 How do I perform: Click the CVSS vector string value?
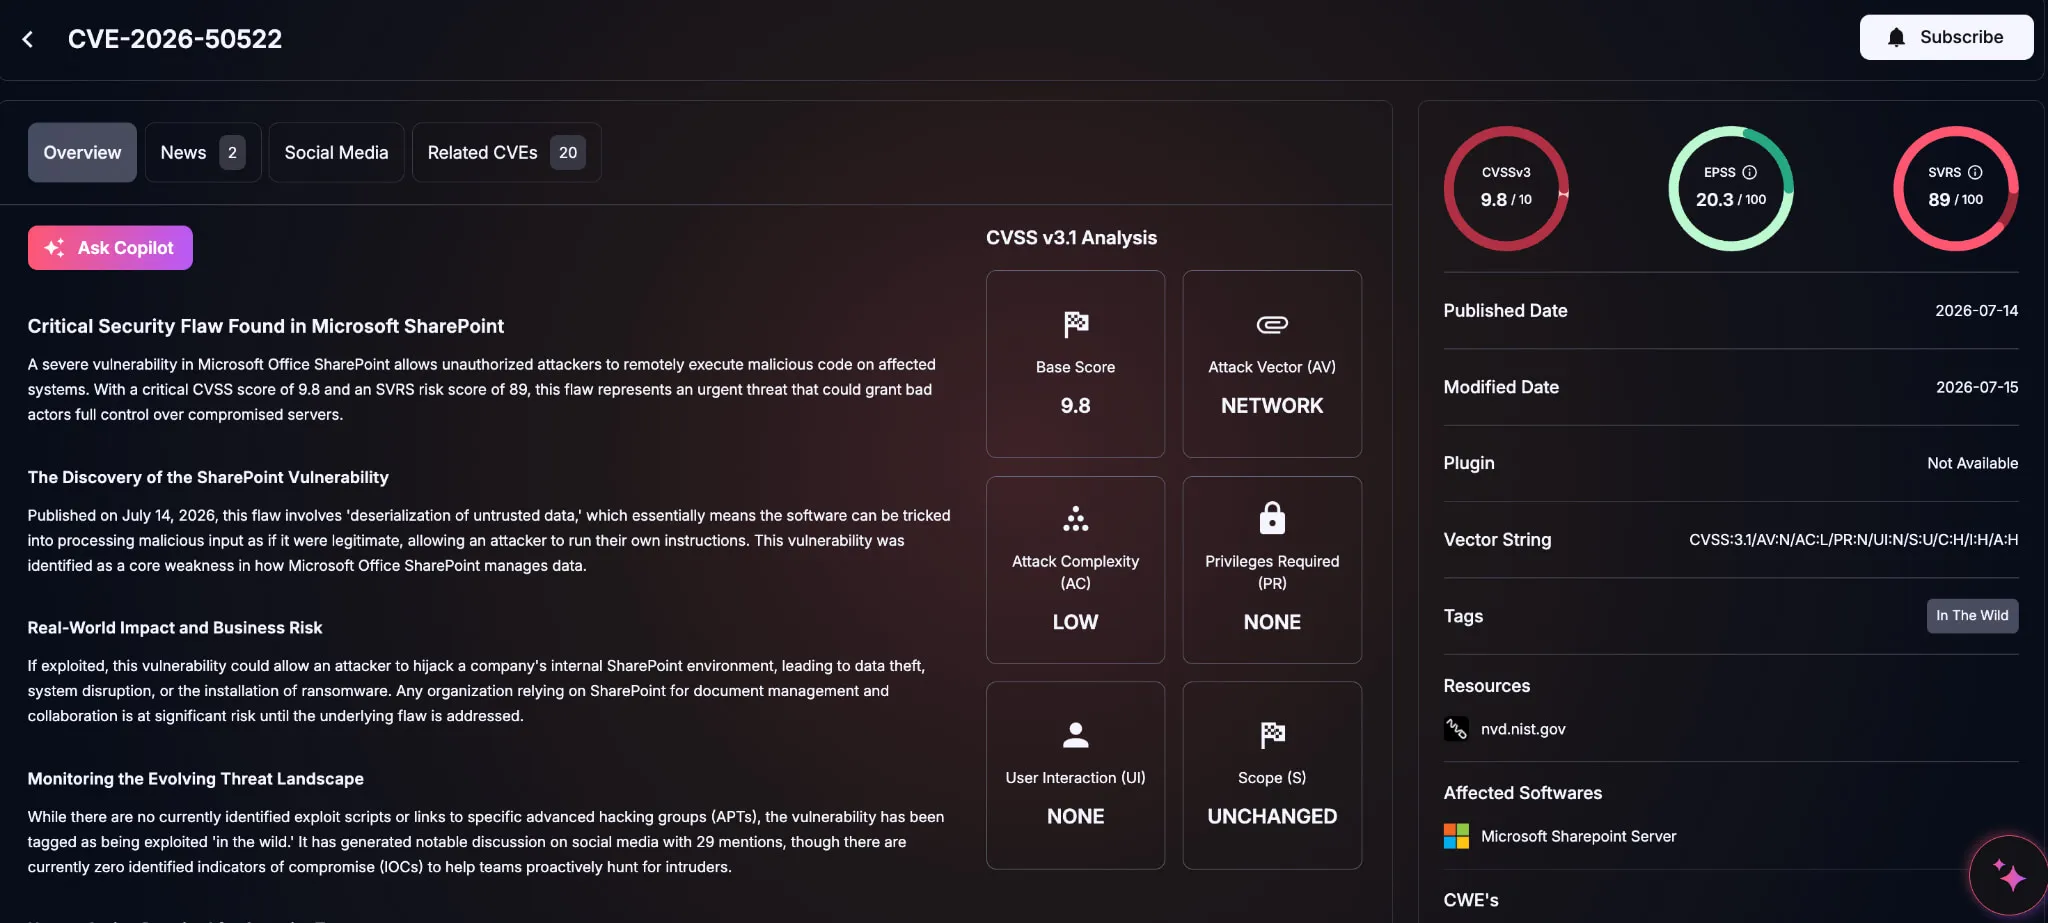(1853, 540)
